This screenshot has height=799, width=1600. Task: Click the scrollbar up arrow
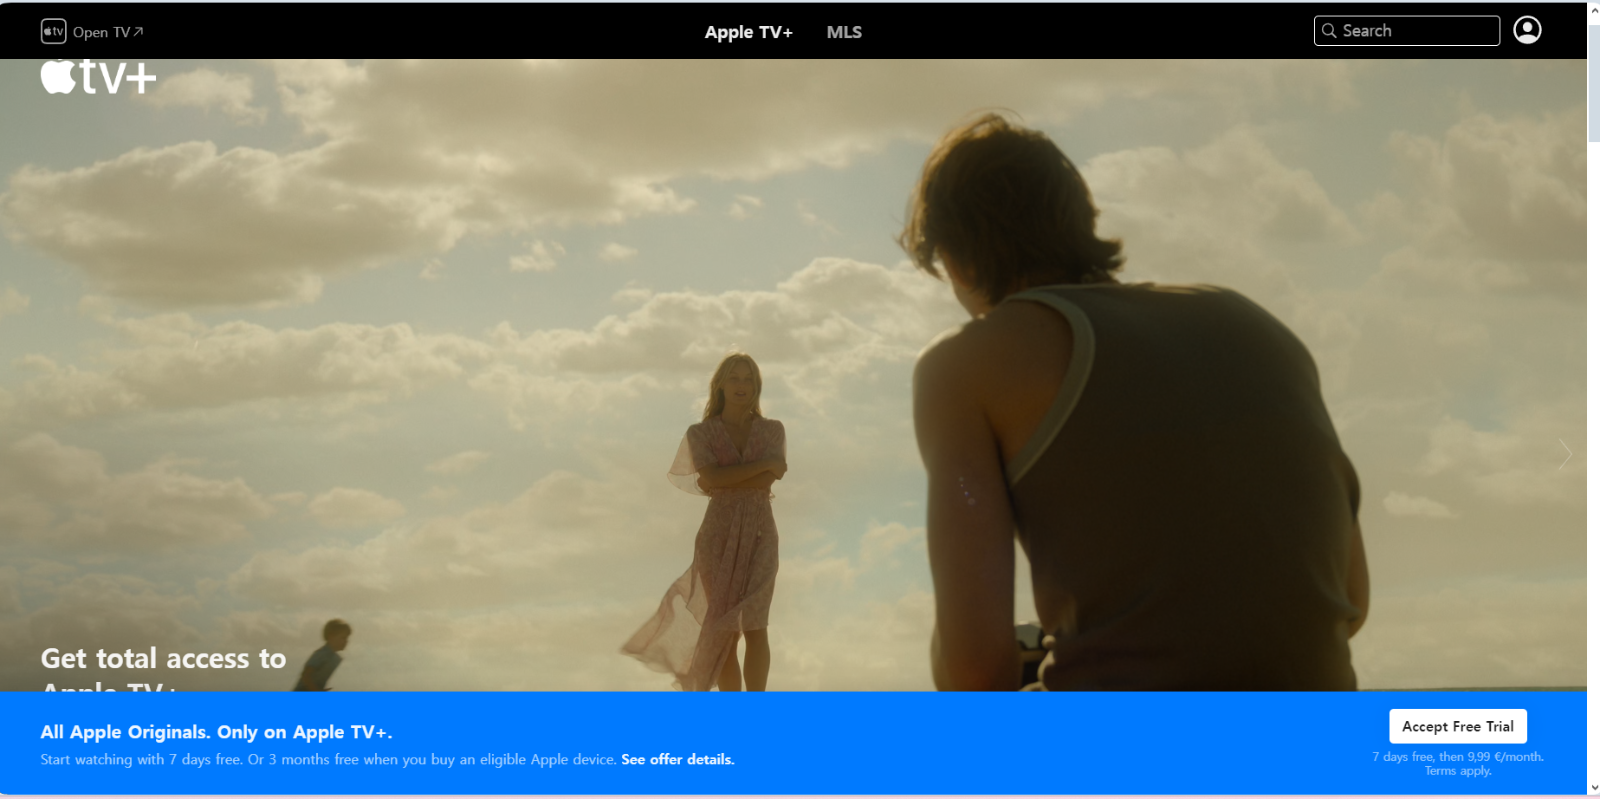[1593, 11]
